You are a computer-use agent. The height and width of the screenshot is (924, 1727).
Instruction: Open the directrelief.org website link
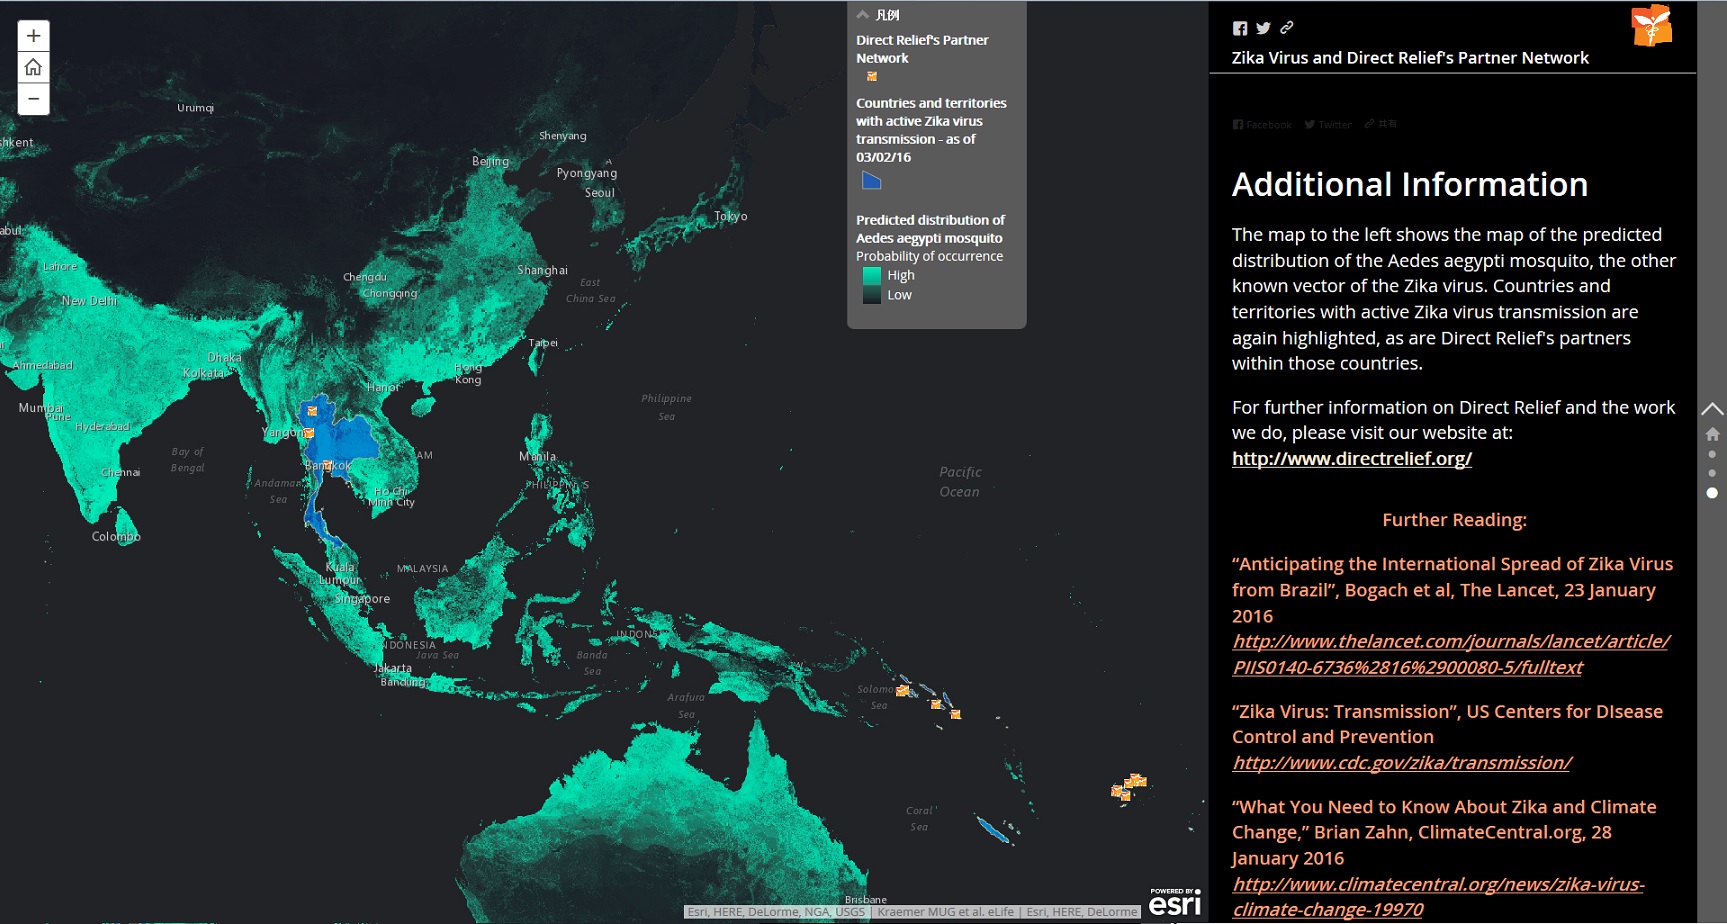tap(1351, 459)
